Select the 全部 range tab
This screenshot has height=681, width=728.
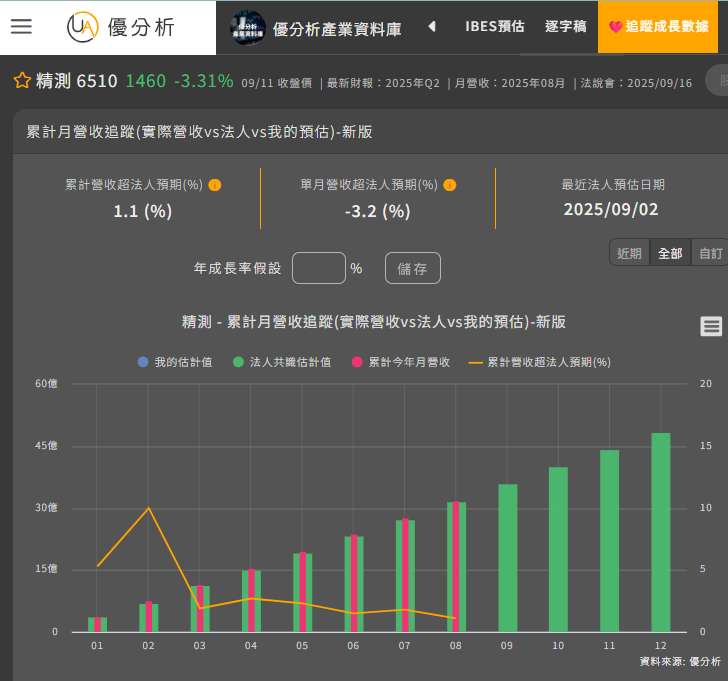pos(670,253)
